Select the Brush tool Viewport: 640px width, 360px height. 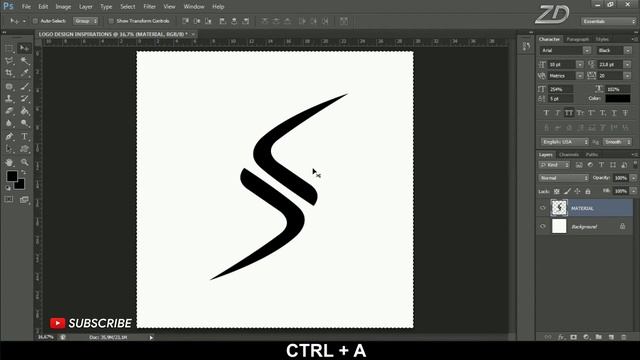tap(24, 87)
